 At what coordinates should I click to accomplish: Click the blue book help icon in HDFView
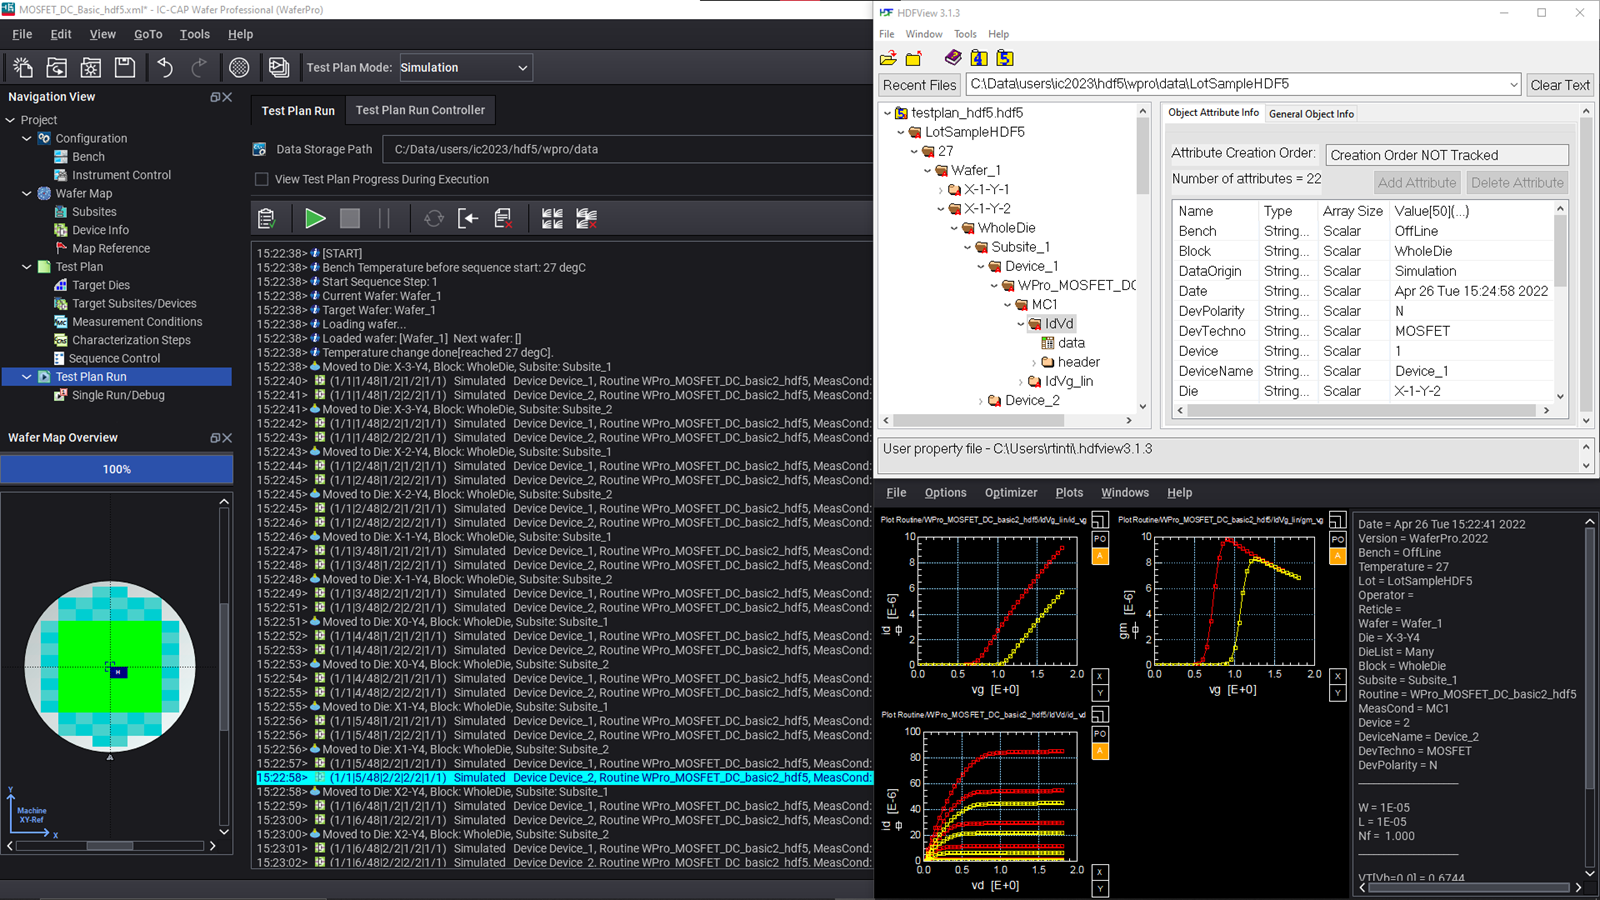[953, 58]
